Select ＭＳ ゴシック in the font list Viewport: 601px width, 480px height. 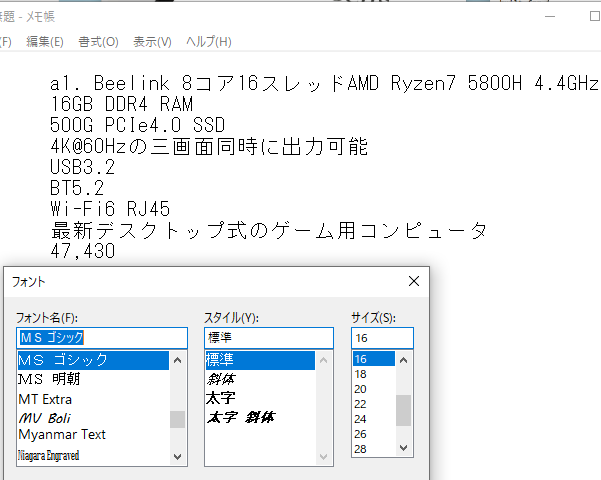[x=93, y=360]
